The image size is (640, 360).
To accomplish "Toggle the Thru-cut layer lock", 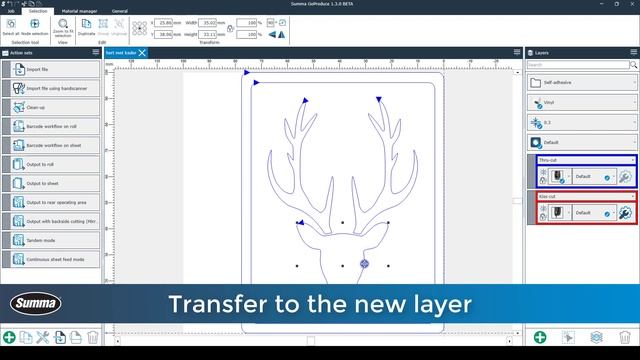I will click(543, 181).
